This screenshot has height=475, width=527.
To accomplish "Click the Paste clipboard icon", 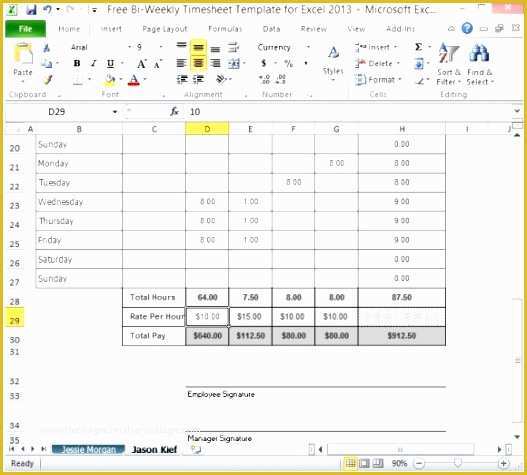I will pos(23,54).
